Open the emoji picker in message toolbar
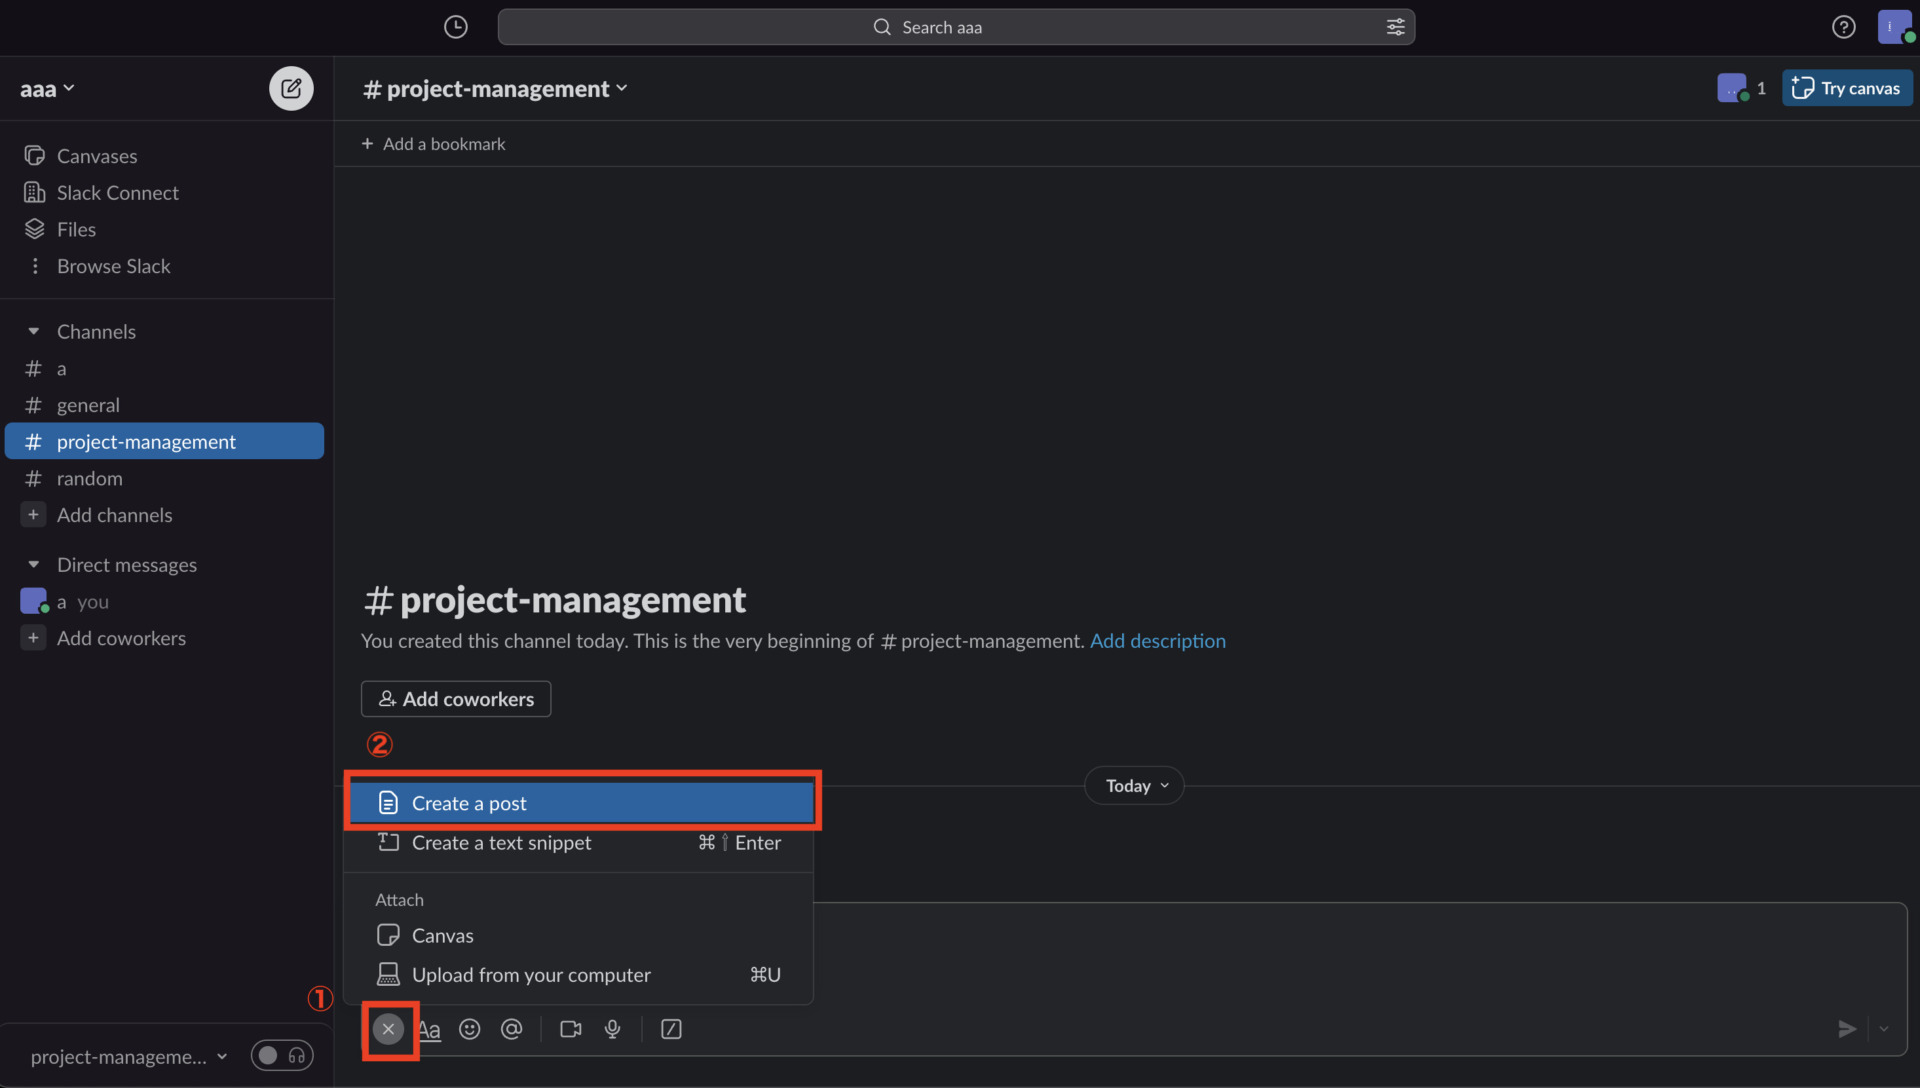The height and width of the screenshot is (1088, 1920). [x=470, y=1029]
